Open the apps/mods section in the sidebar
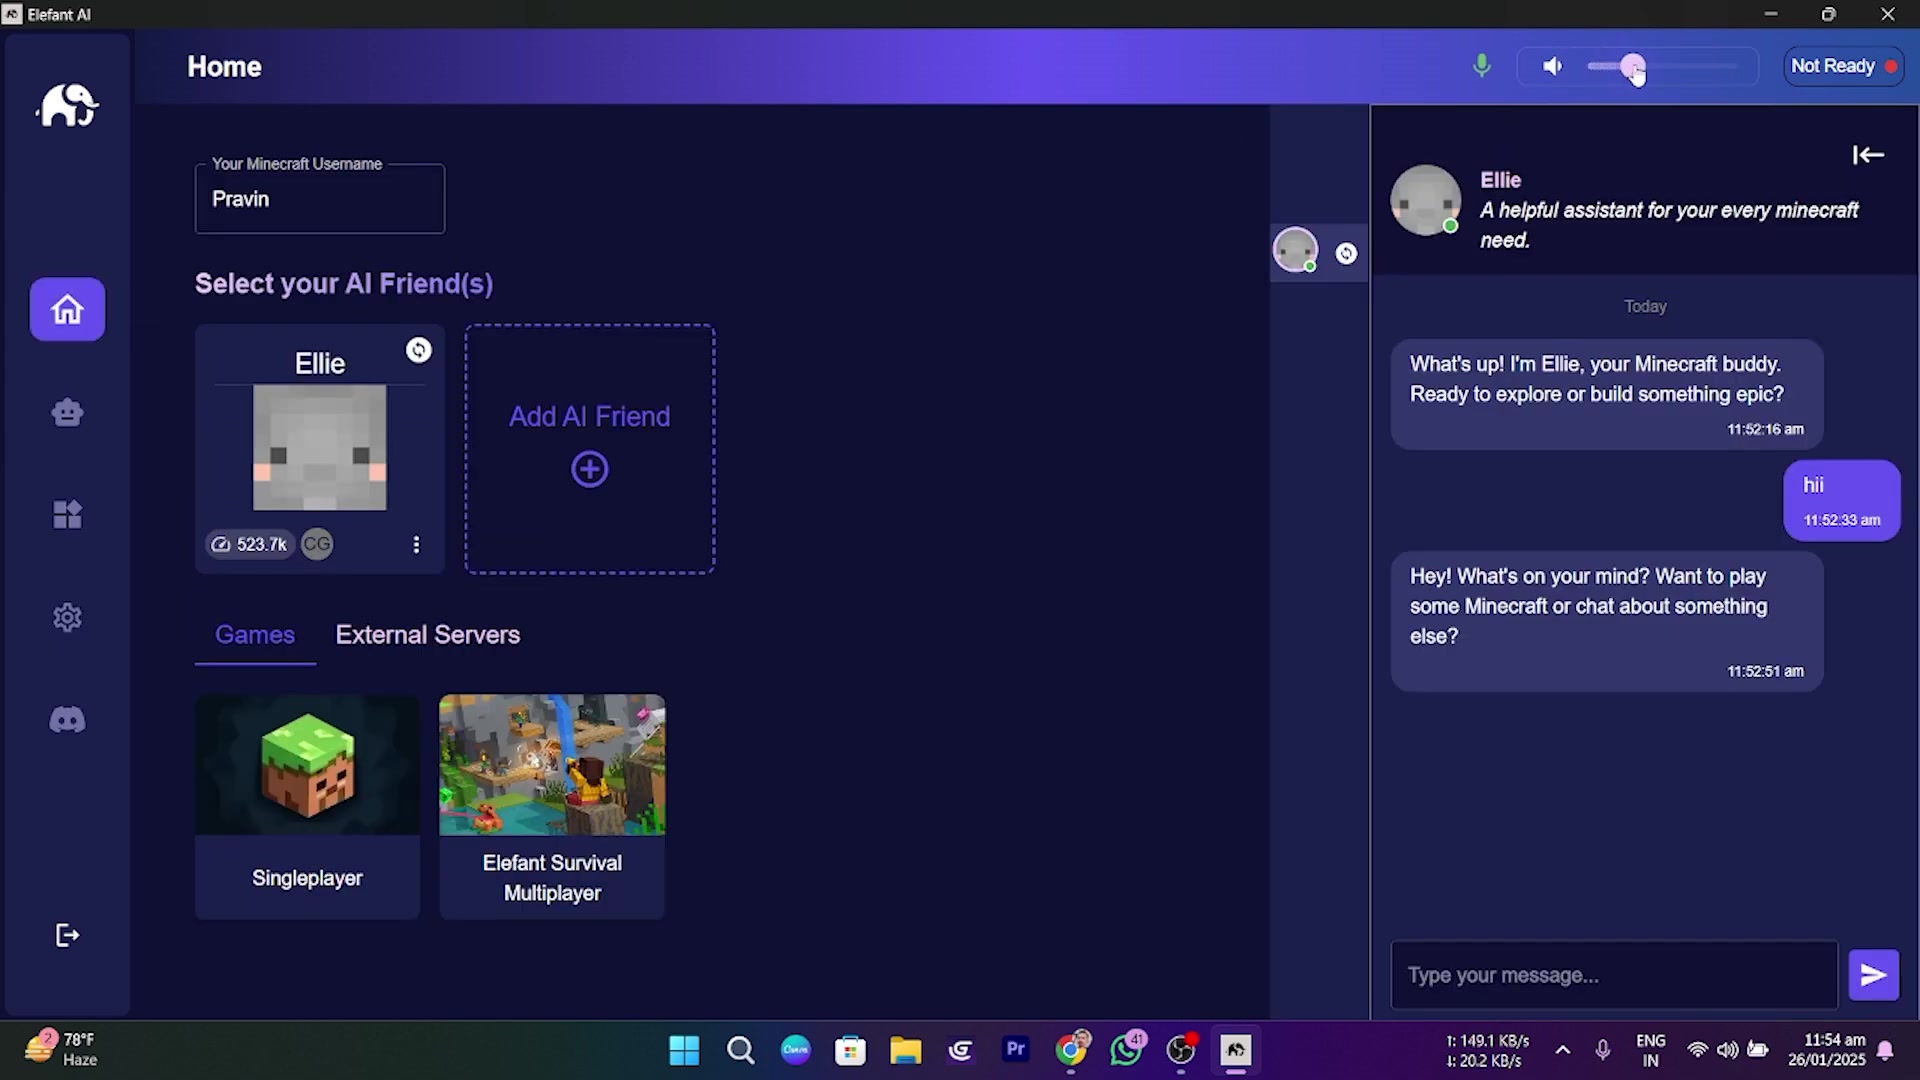The image size is (1920, 1080). click(x=66, y=514)
